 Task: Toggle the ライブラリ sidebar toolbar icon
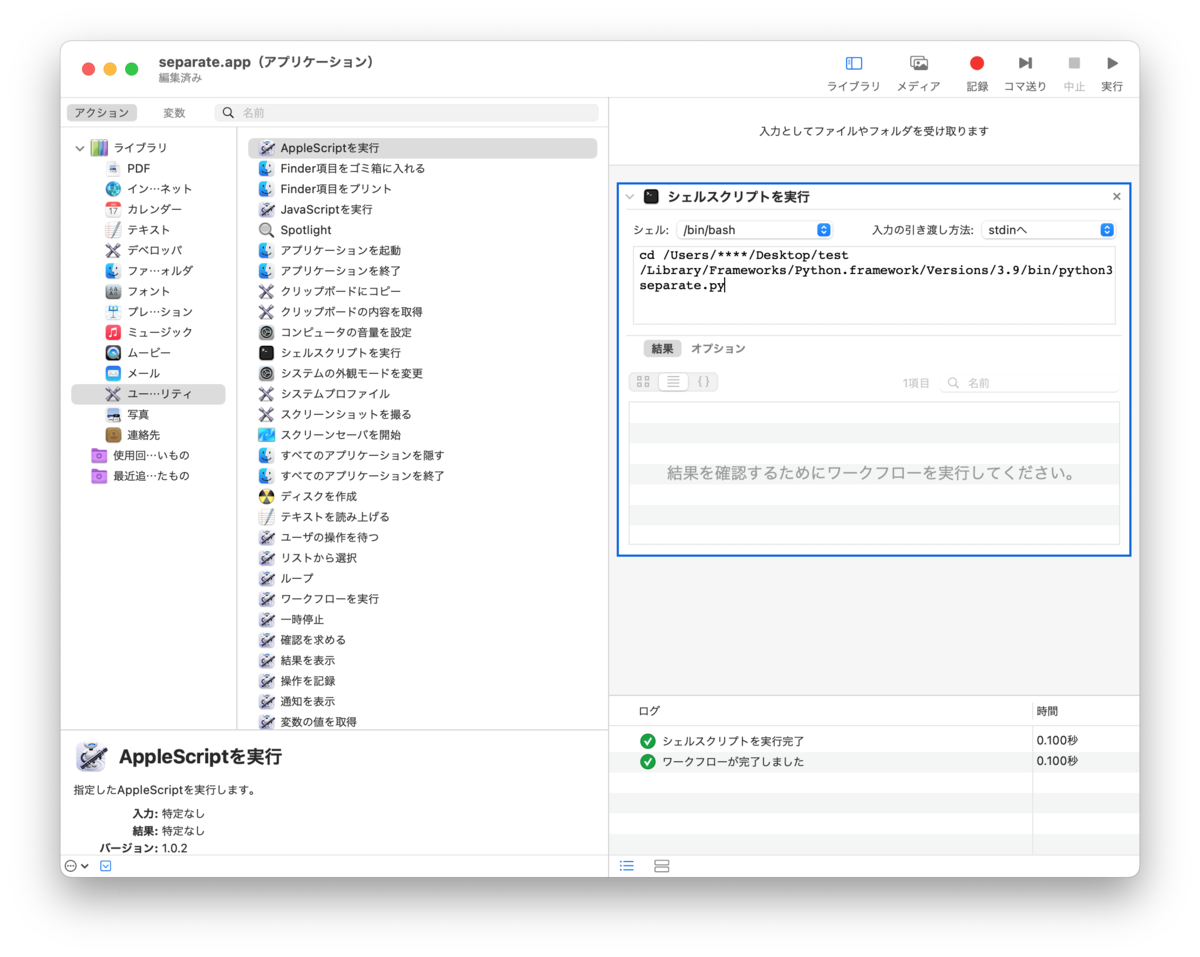pyautogui.click(x=853, y=64)
